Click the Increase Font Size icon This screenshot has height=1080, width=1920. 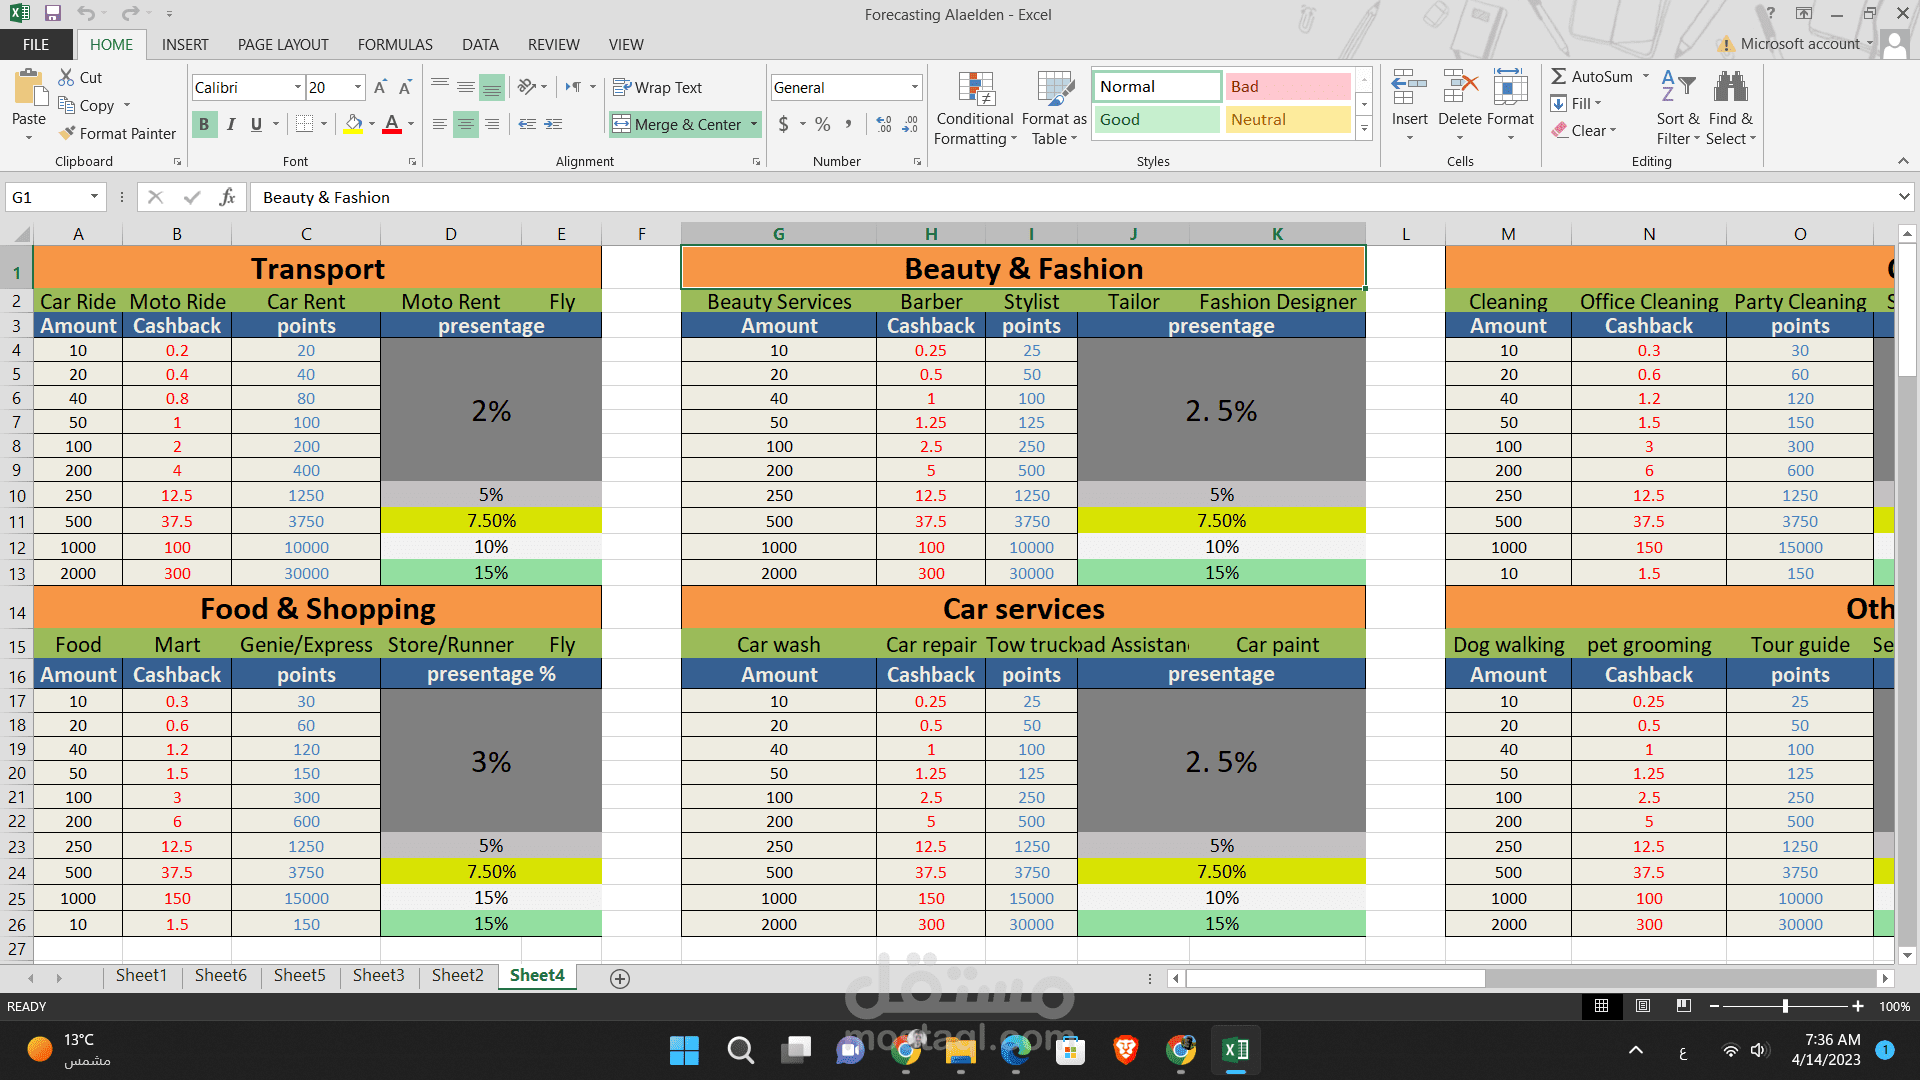[x=380, y=88]
